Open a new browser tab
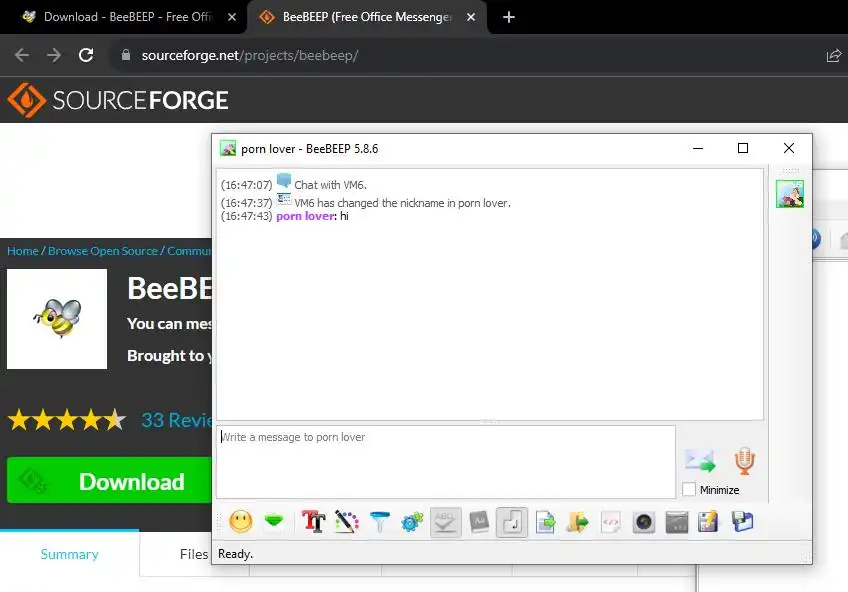Viewport: 848px width, 592px height. [508, 17]
